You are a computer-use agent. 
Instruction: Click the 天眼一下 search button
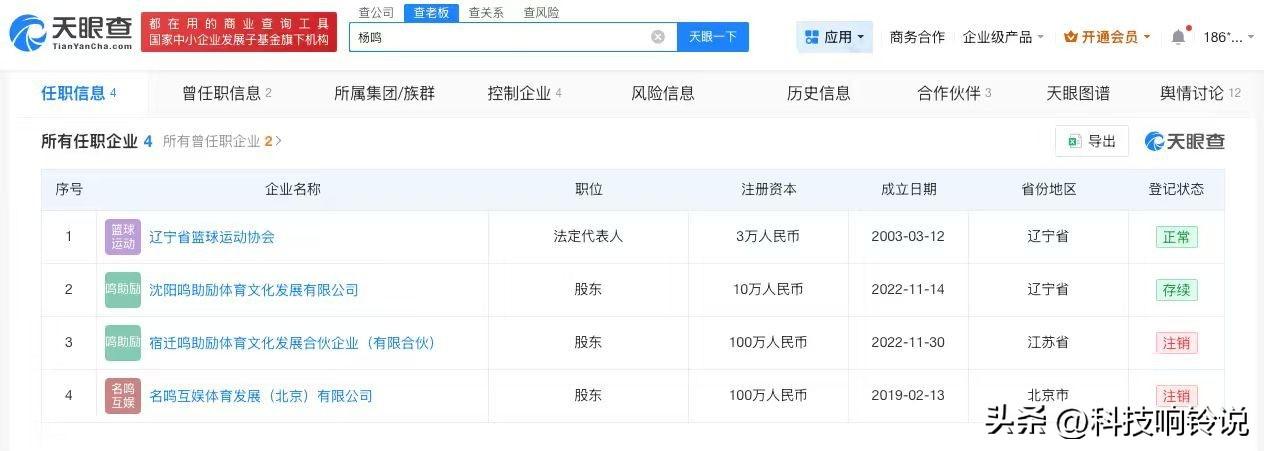coord(713,37)
